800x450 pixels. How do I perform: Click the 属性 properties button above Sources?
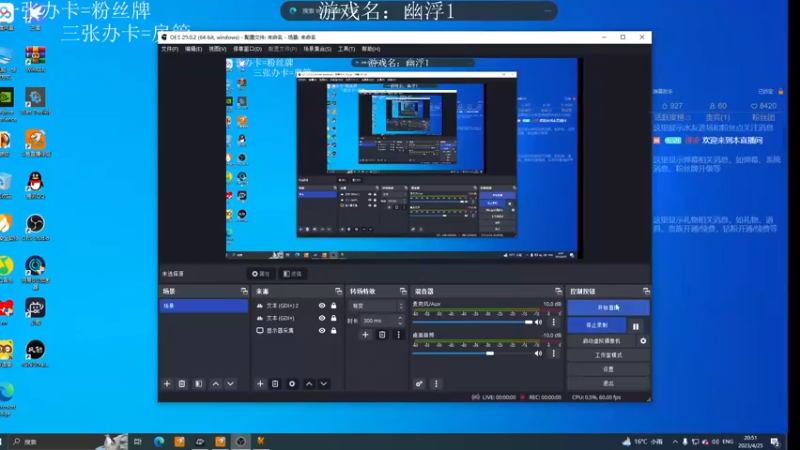tap(261, 274)
